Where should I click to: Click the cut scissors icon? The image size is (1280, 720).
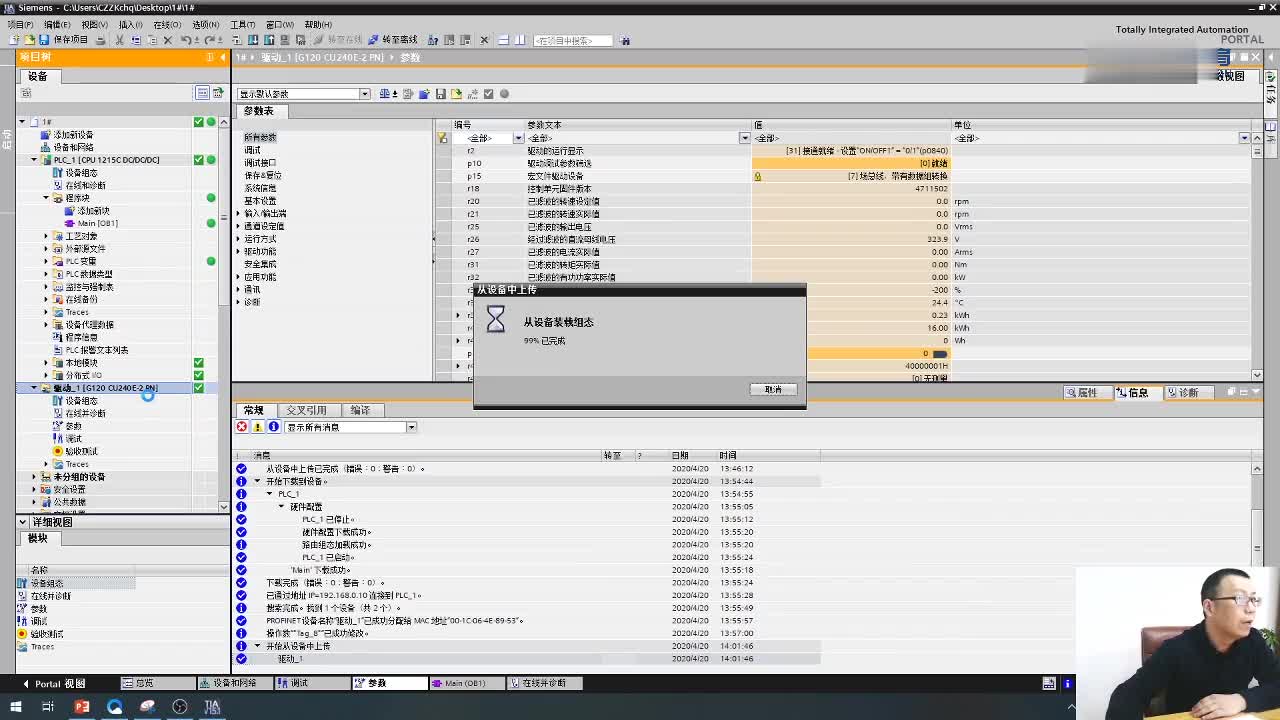pyautogui.click(x=119, y=40)
